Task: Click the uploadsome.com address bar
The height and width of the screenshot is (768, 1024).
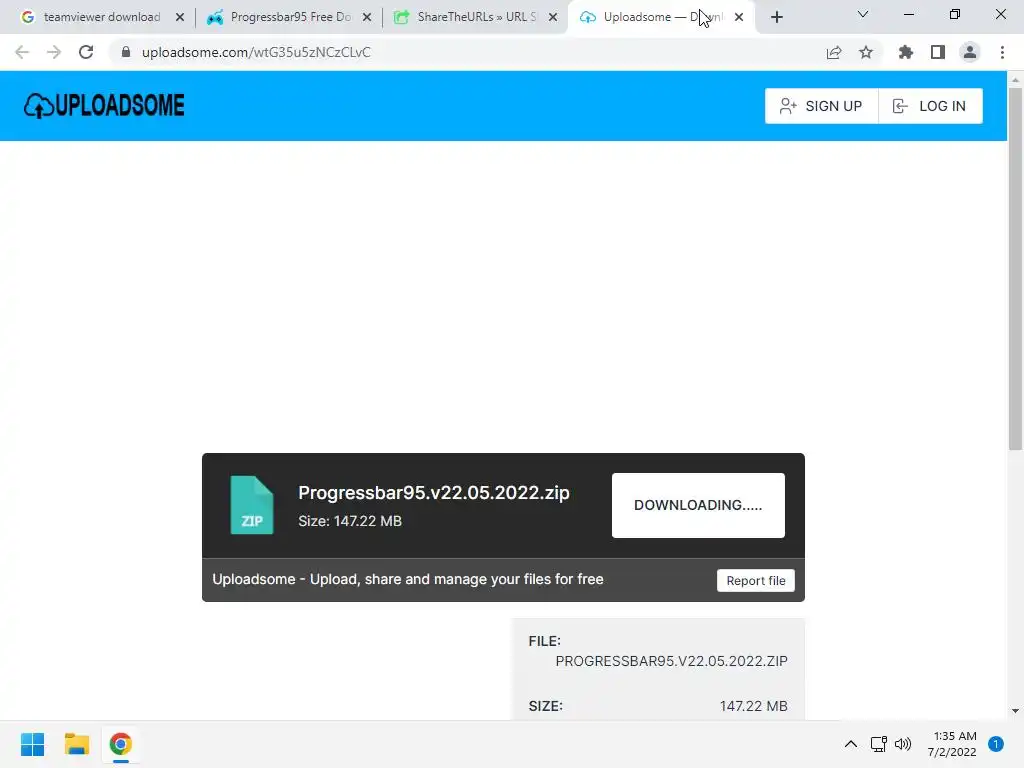Action: point(464,52)
